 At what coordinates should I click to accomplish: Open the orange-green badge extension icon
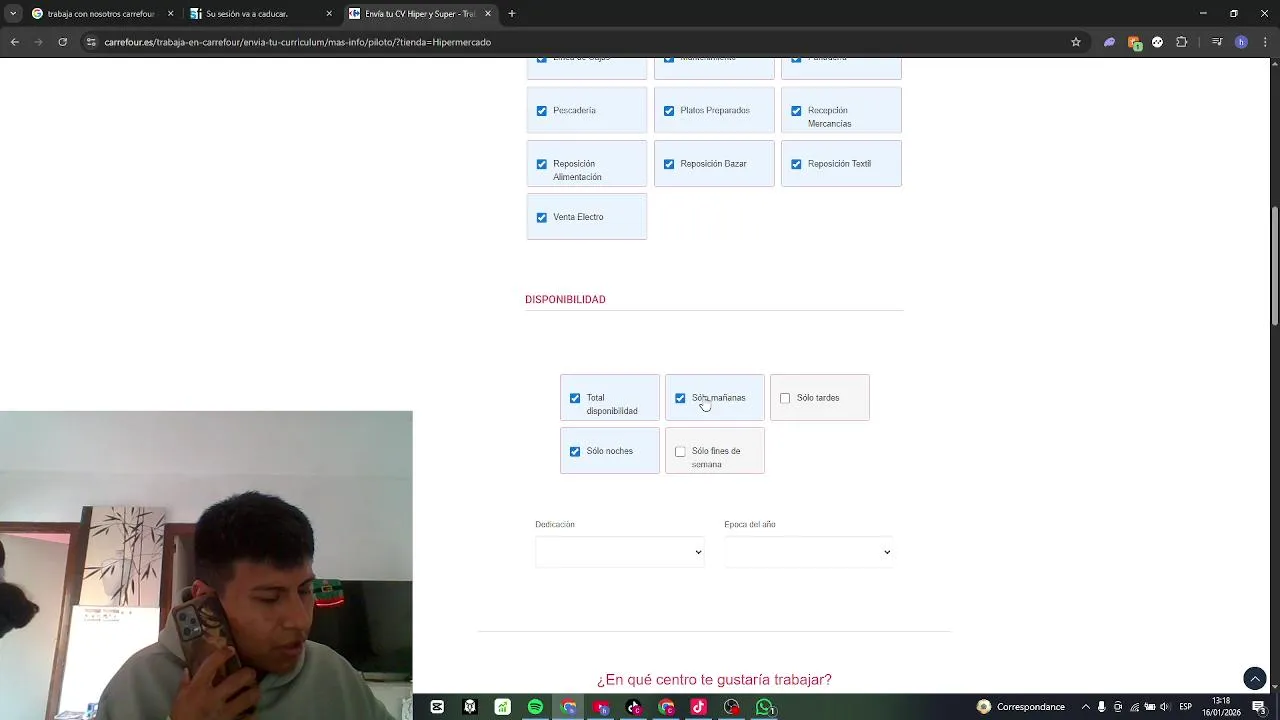click(x=1134, y=42)
